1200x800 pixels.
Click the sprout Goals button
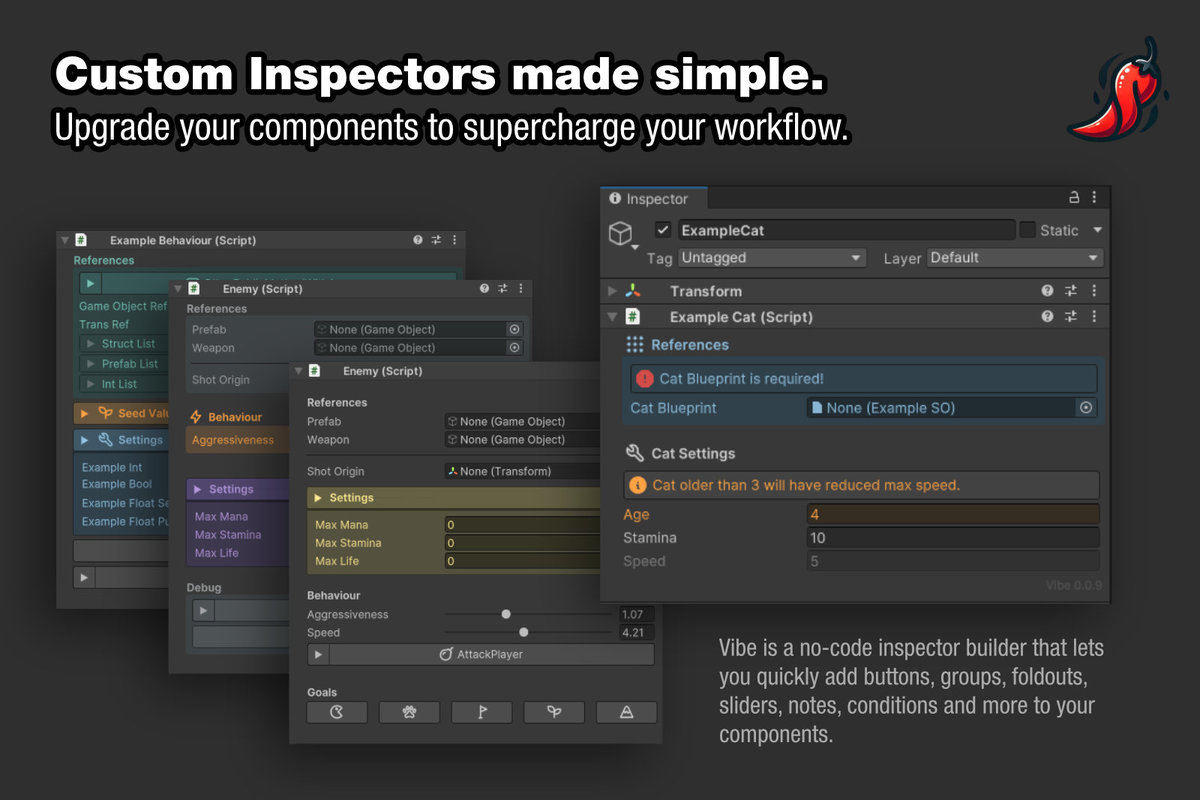tap(554, 712)
